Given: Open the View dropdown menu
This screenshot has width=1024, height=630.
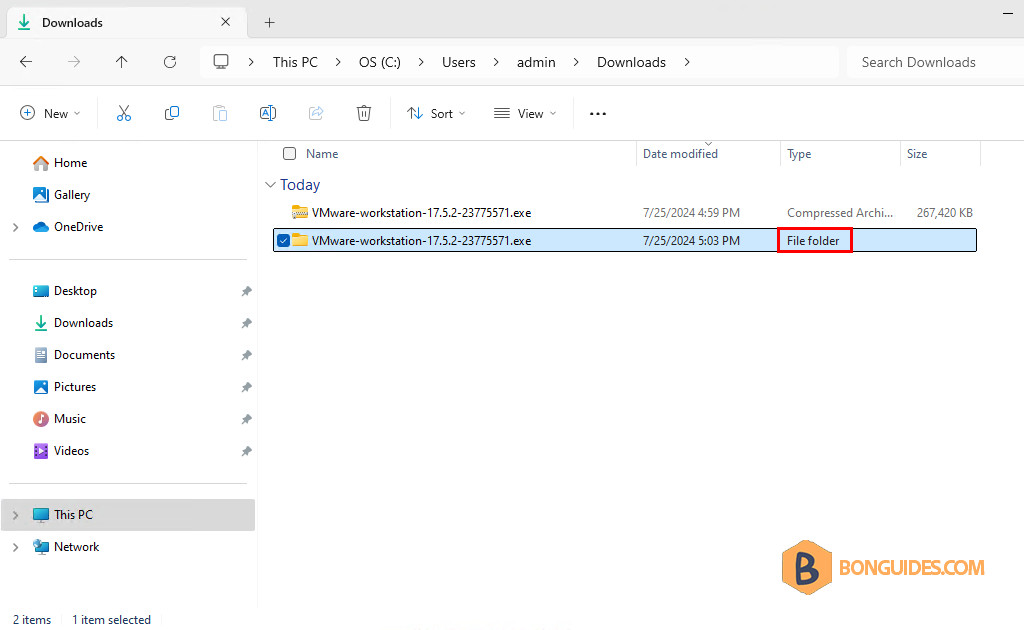Looking at the screenshot, I should point(525,114).
